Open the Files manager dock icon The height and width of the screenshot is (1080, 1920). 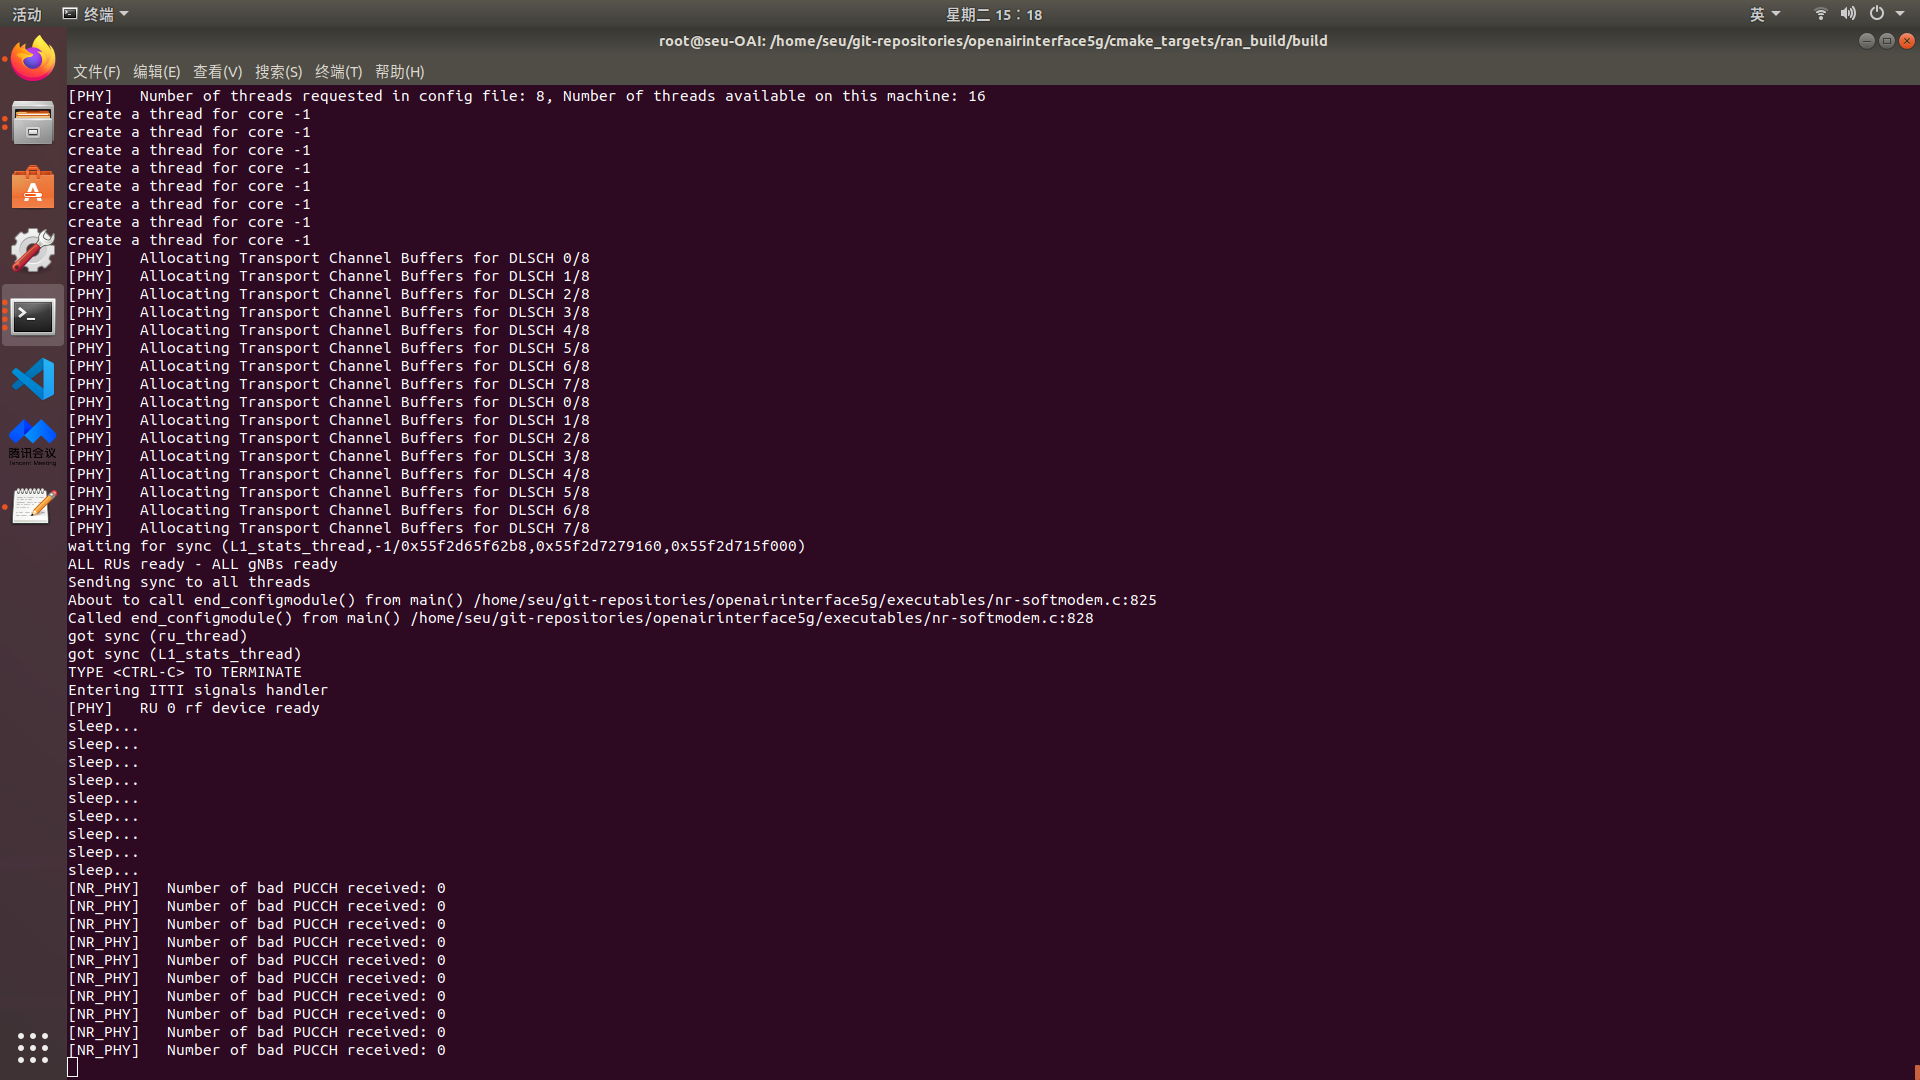33,123
